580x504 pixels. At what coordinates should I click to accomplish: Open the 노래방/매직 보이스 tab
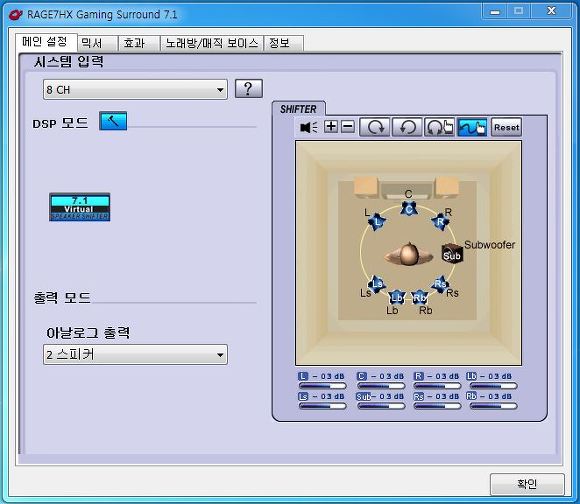pyautogui.click(x=212, y=43)
